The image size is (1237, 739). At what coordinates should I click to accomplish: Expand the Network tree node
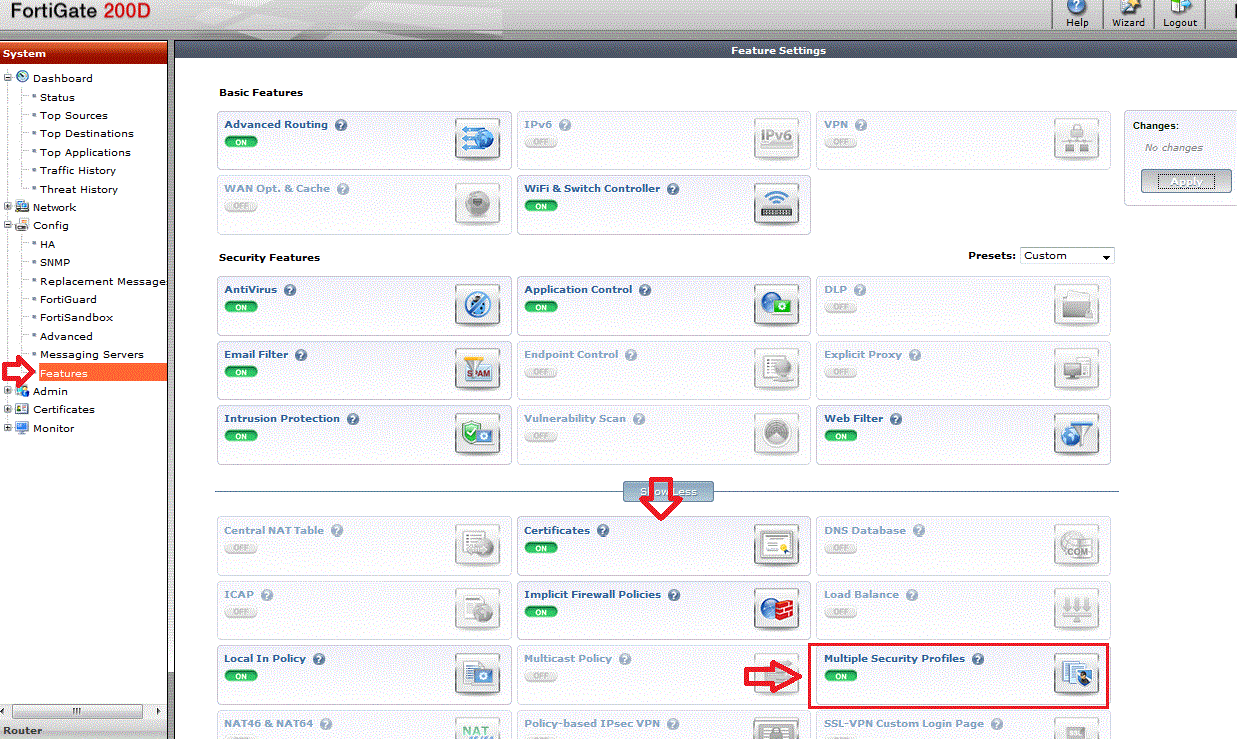tap(8, 207)
